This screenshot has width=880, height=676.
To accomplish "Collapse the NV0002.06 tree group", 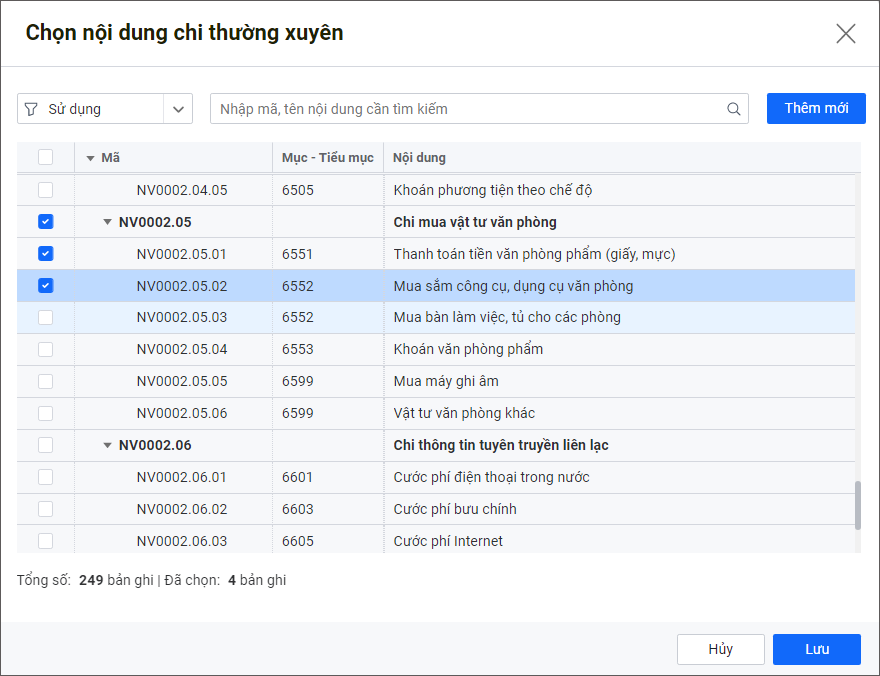I will [x=108, y=446].
